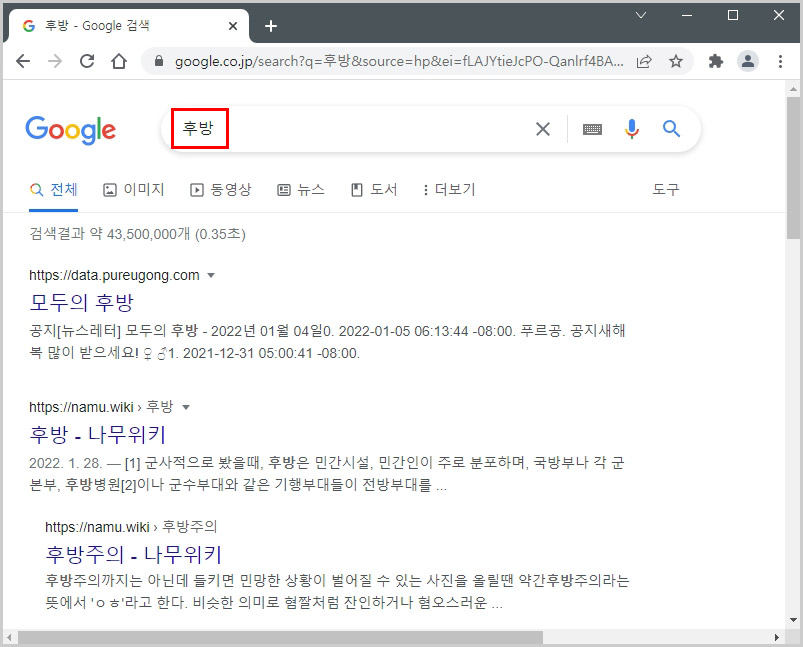Open the 후방 - 나무위키 result
The height and width of the screenshot is (647, 803).
click(x=97, y=434)
